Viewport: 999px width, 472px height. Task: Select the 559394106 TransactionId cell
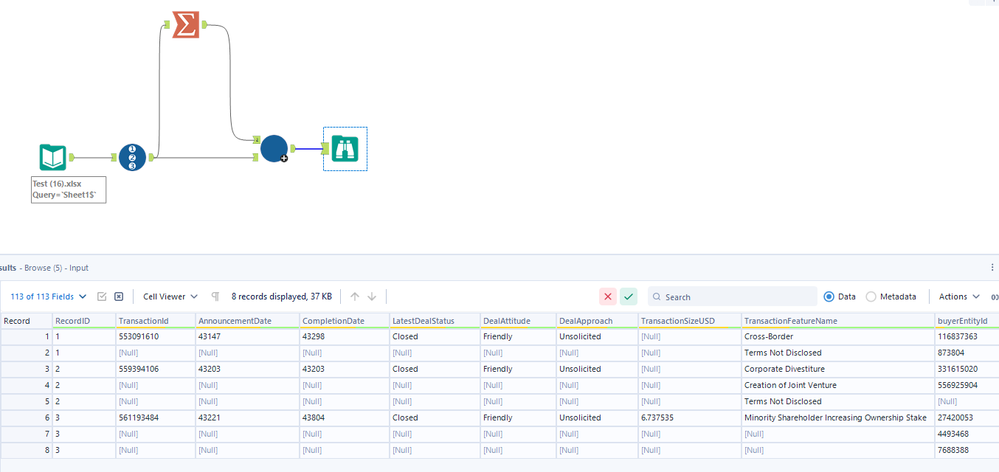point(155,369)
